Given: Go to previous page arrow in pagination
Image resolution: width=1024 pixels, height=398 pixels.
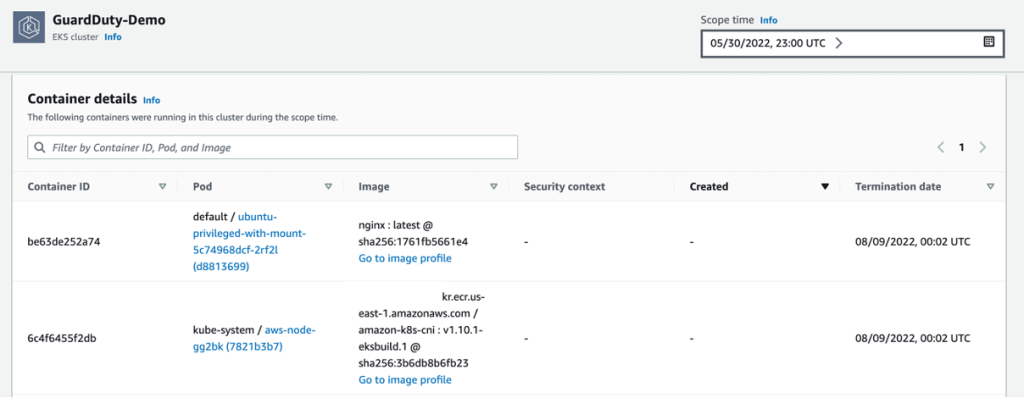Looking at the screenshot, I should pyautogui.click(x=941, y=148).
